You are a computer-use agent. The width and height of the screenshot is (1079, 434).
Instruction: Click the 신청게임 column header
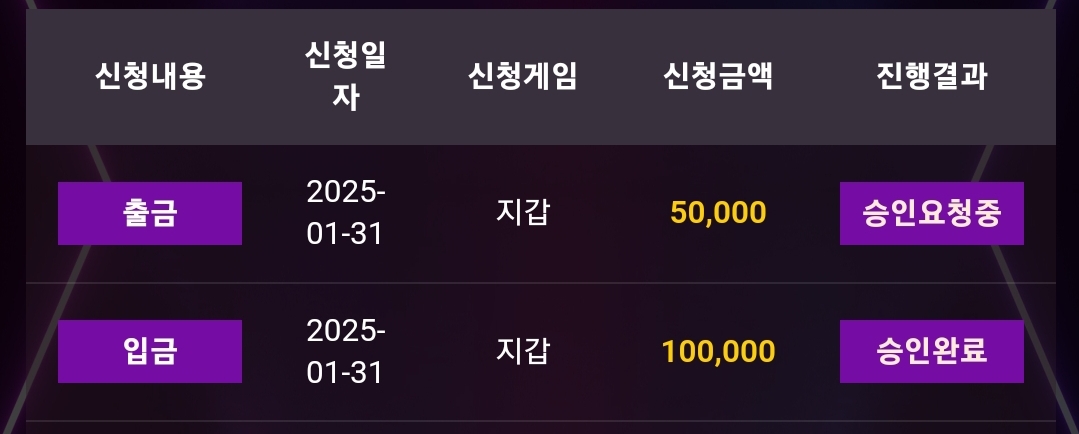522,77
